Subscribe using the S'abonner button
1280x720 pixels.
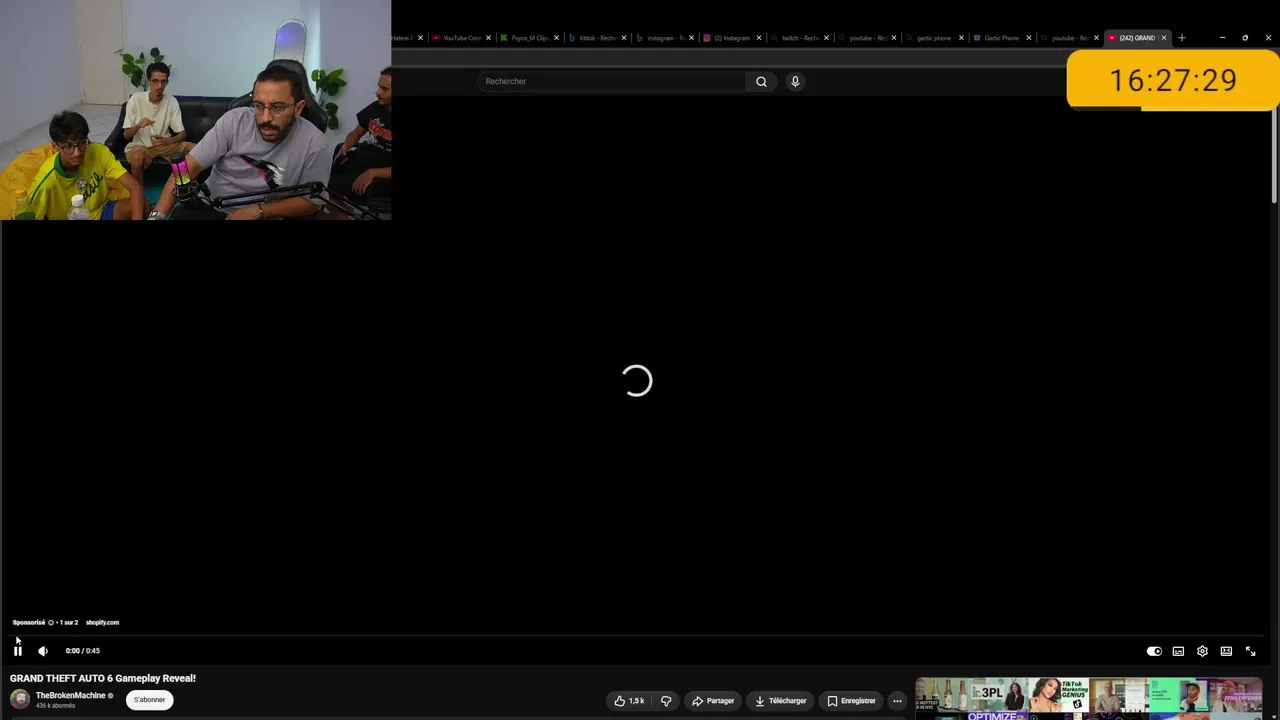coord(150,700)
